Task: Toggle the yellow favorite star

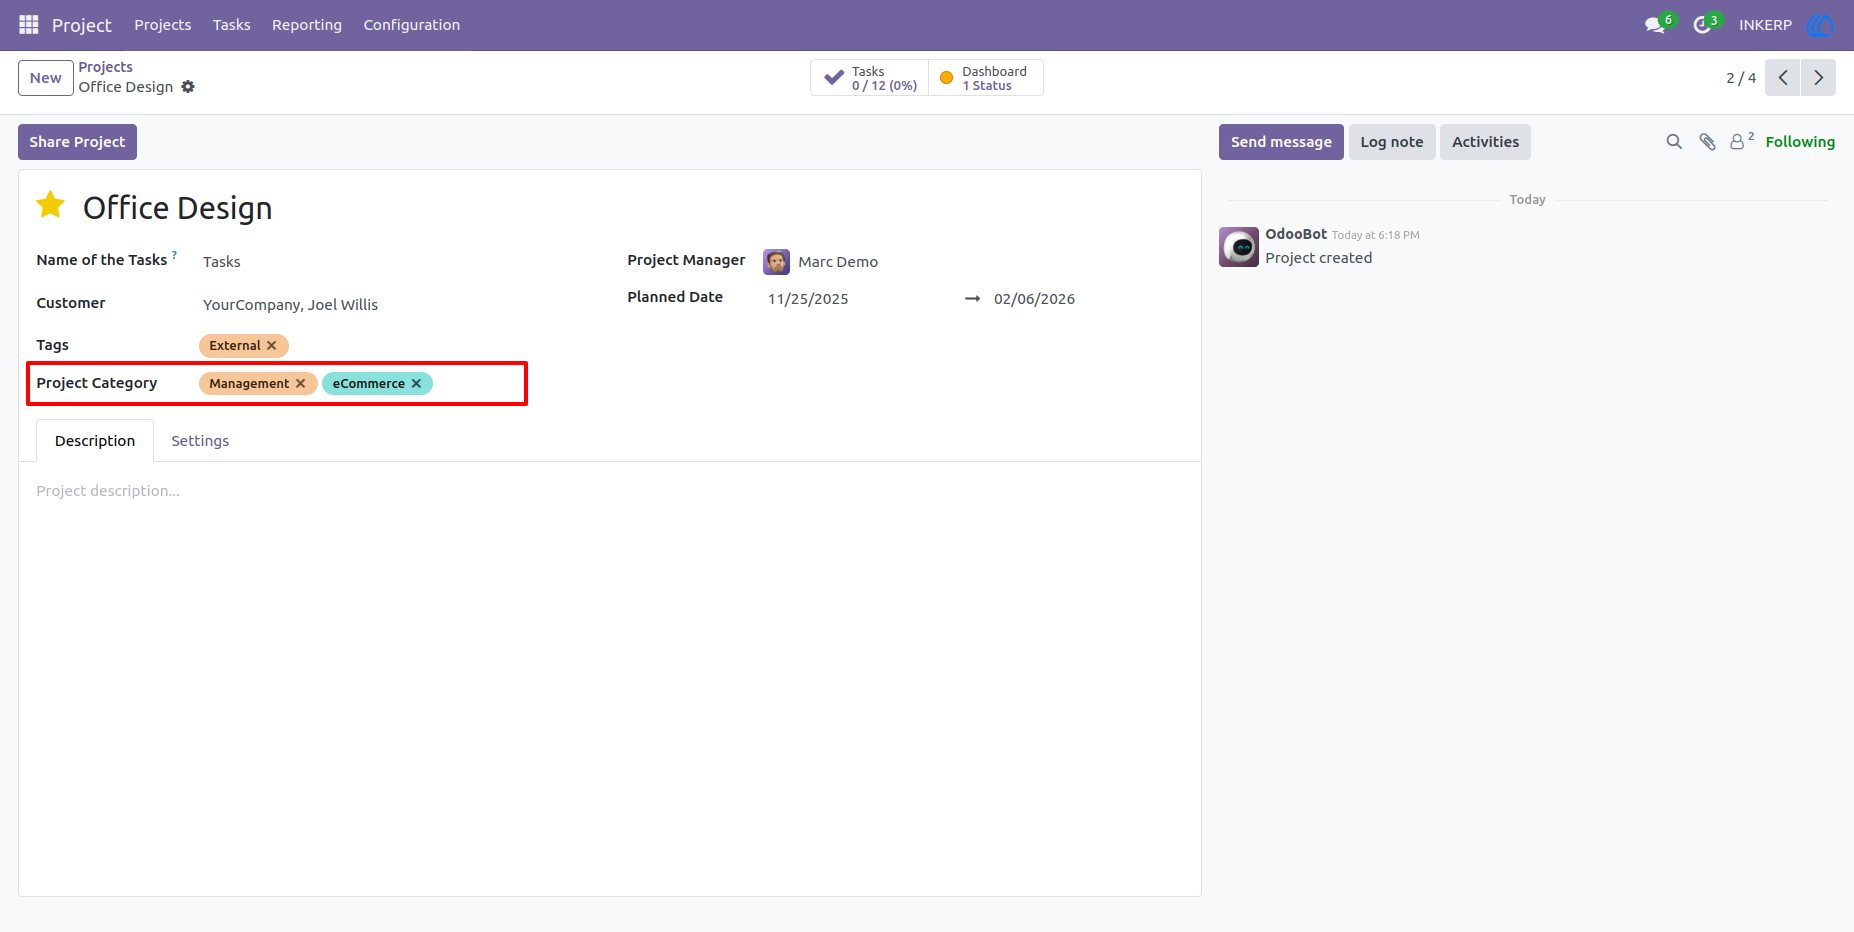Action: coord(51,205)
